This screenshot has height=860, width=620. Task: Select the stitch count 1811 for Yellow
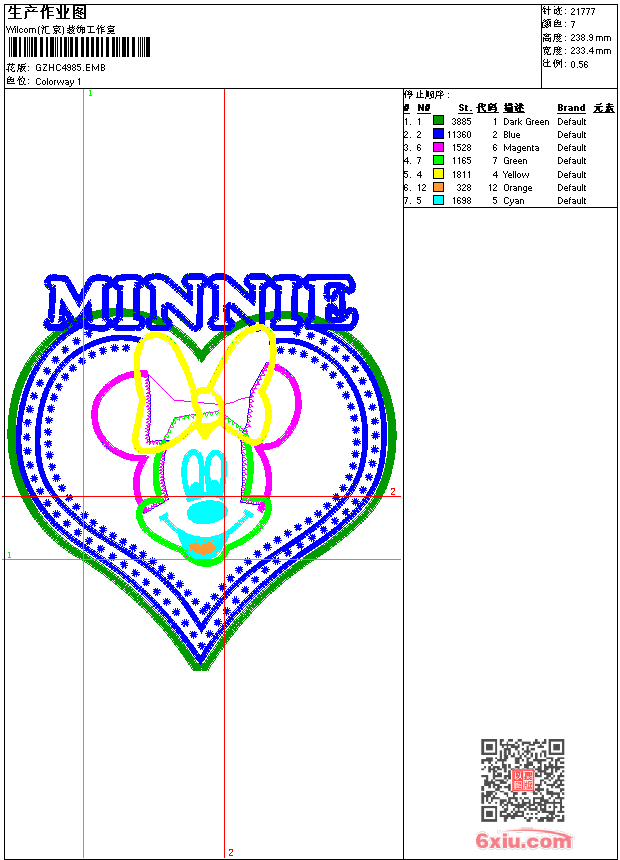(462, 174)
